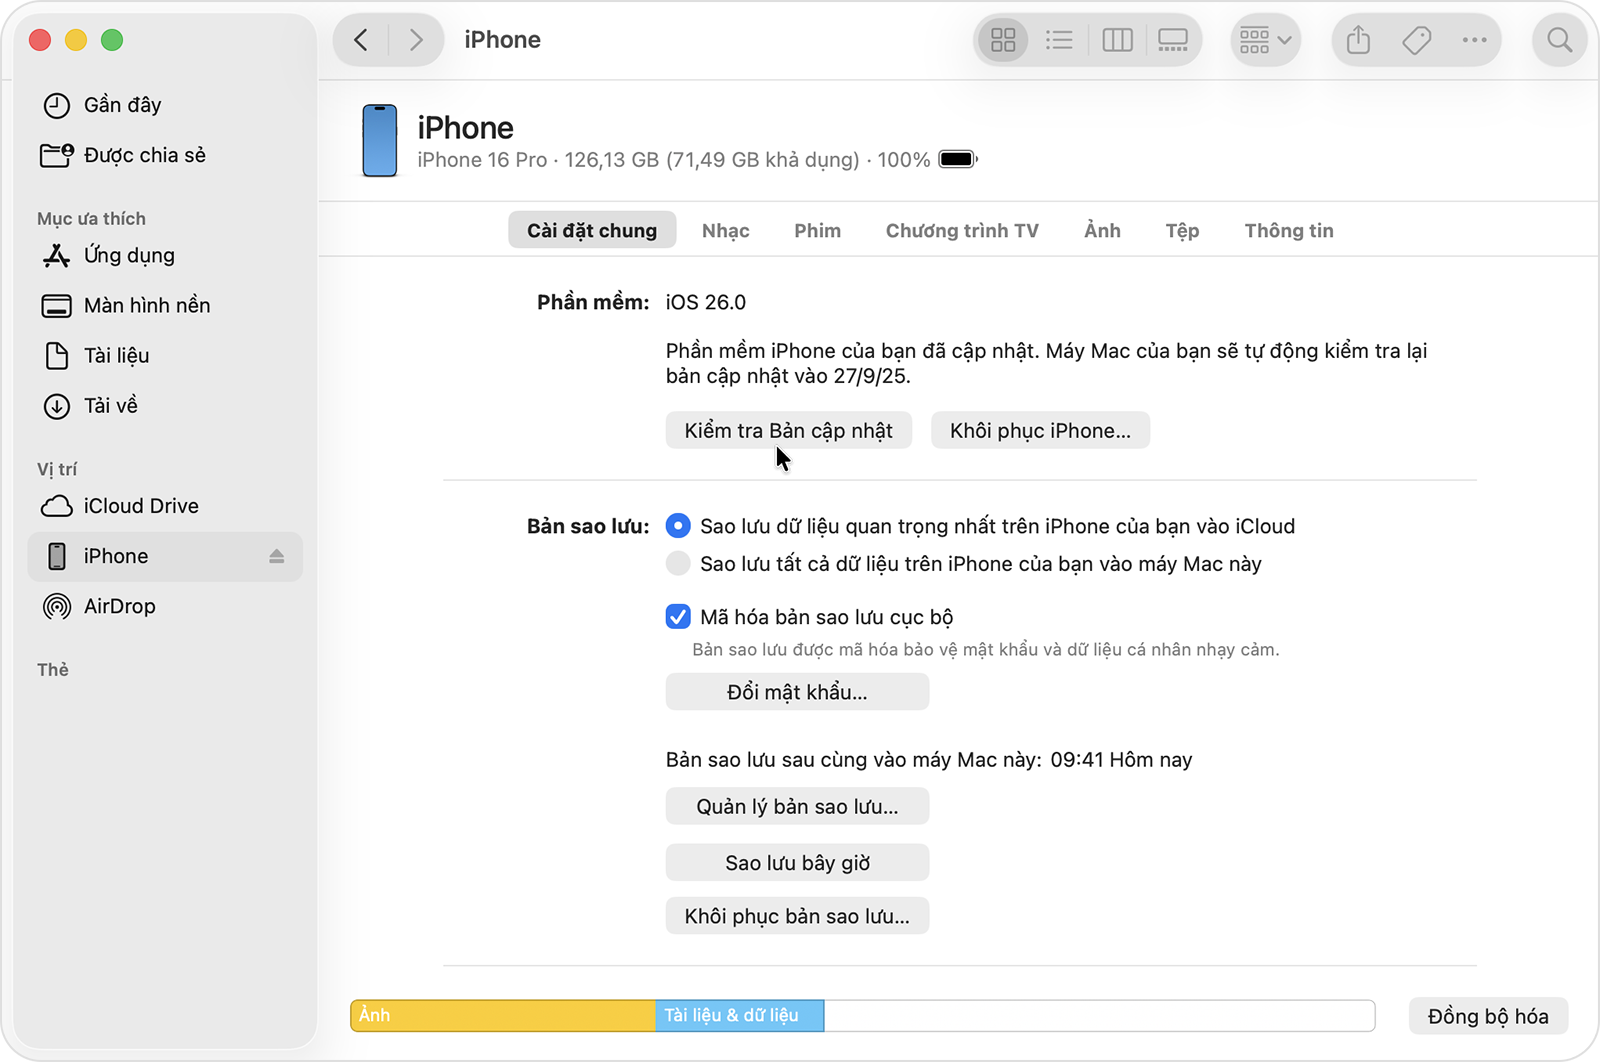Click Sao lưu bây giờ button
The width and height of the screenshot is (1600, 1062).
(797, 862)
